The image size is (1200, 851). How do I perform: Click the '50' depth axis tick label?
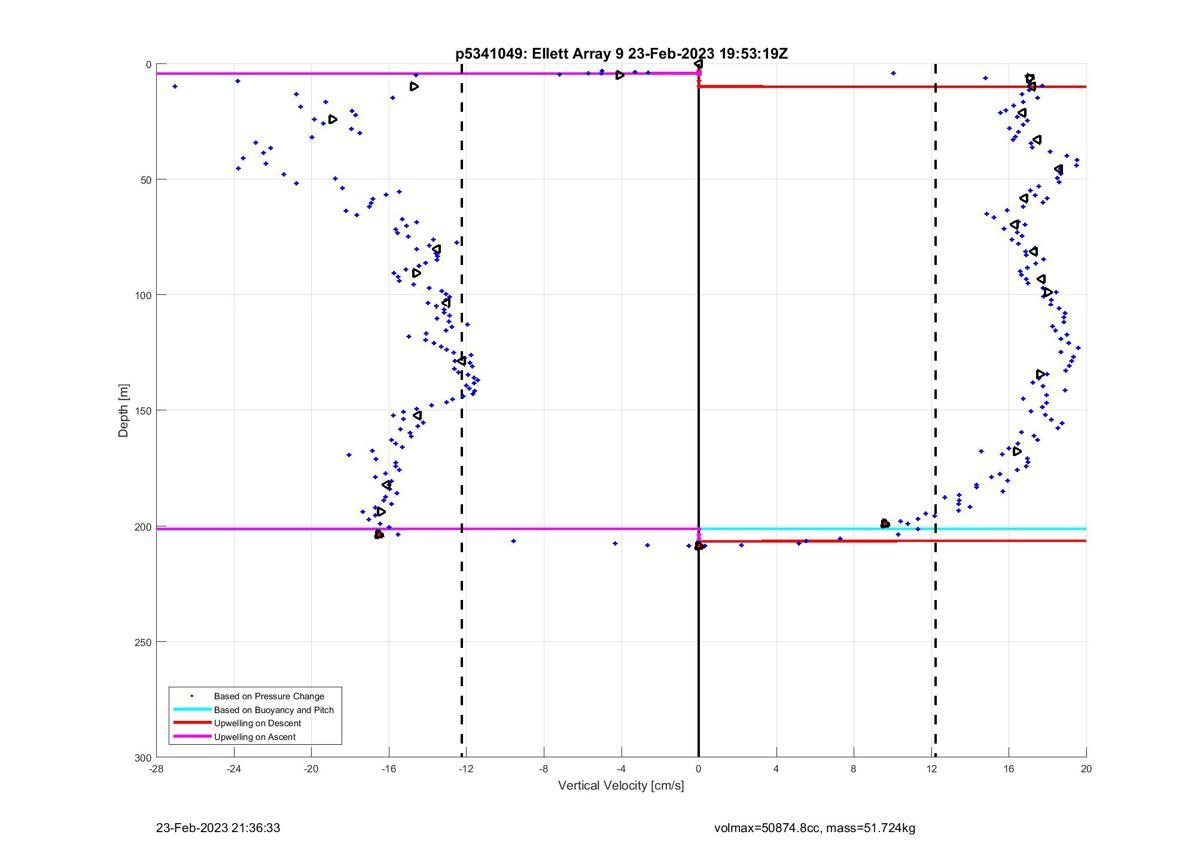(x=146, y=180)
